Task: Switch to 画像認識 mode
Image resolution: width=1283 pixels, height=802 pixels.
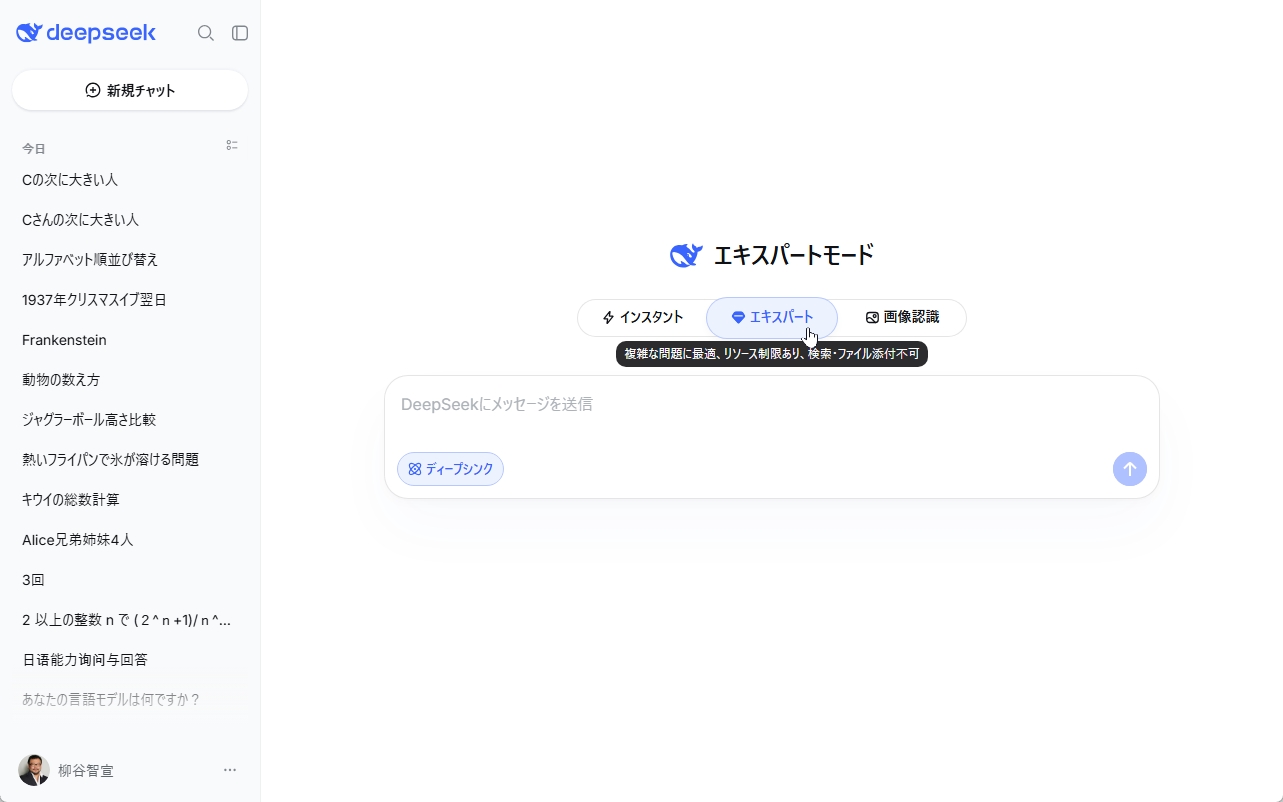Action: [x=902, y=318]
